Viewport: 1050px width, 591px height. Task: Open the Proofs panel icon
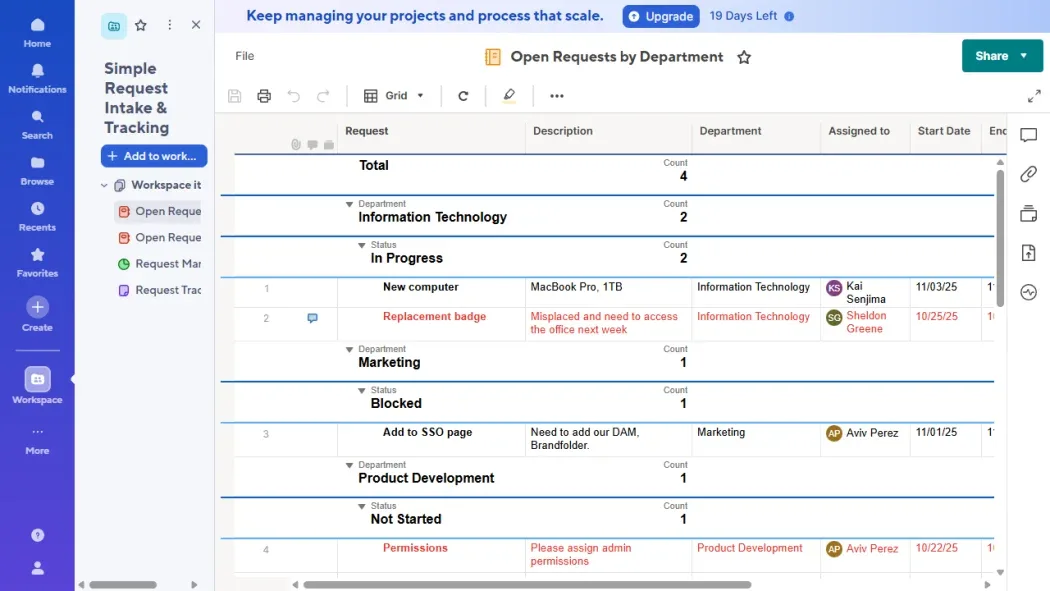pos(1029,214)
